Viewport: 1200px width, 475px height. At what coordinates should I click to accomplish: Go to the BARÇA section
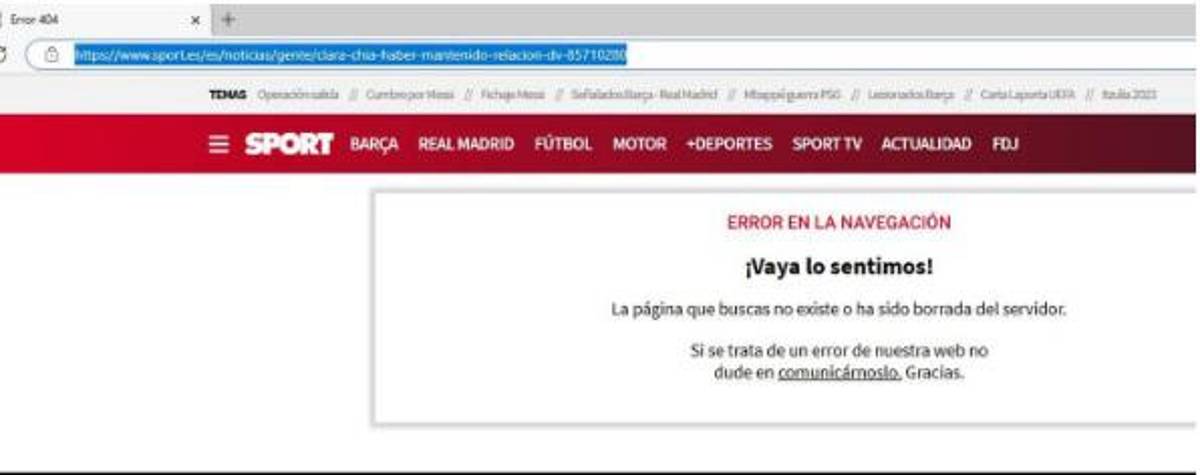374,144
